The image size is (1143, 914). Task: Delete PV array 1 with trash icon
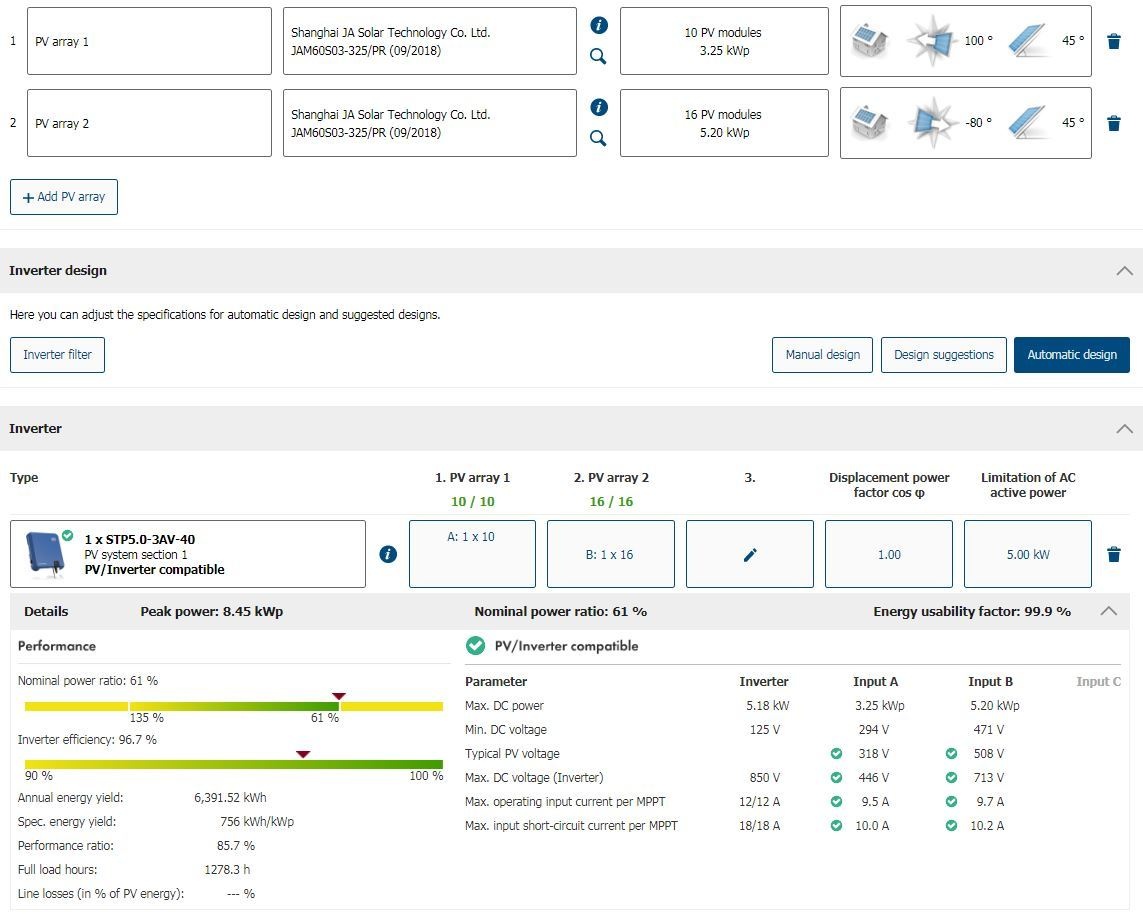[1113, 42]
